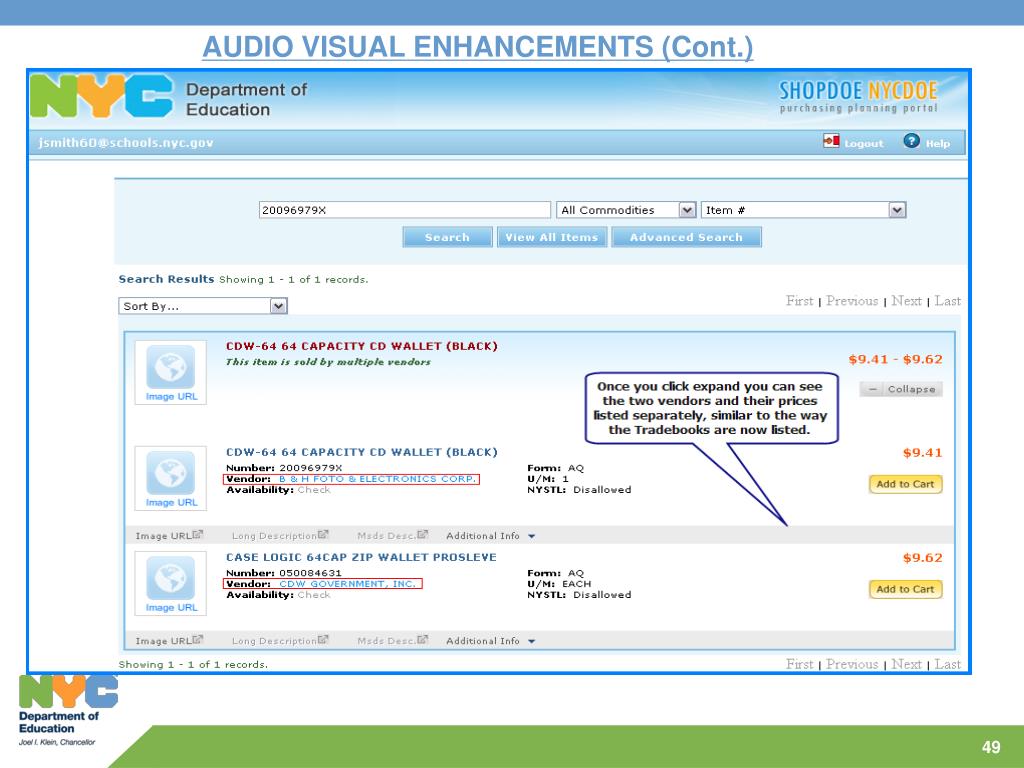Select Previous in the bottom pagination

click(x=852, y=664)
